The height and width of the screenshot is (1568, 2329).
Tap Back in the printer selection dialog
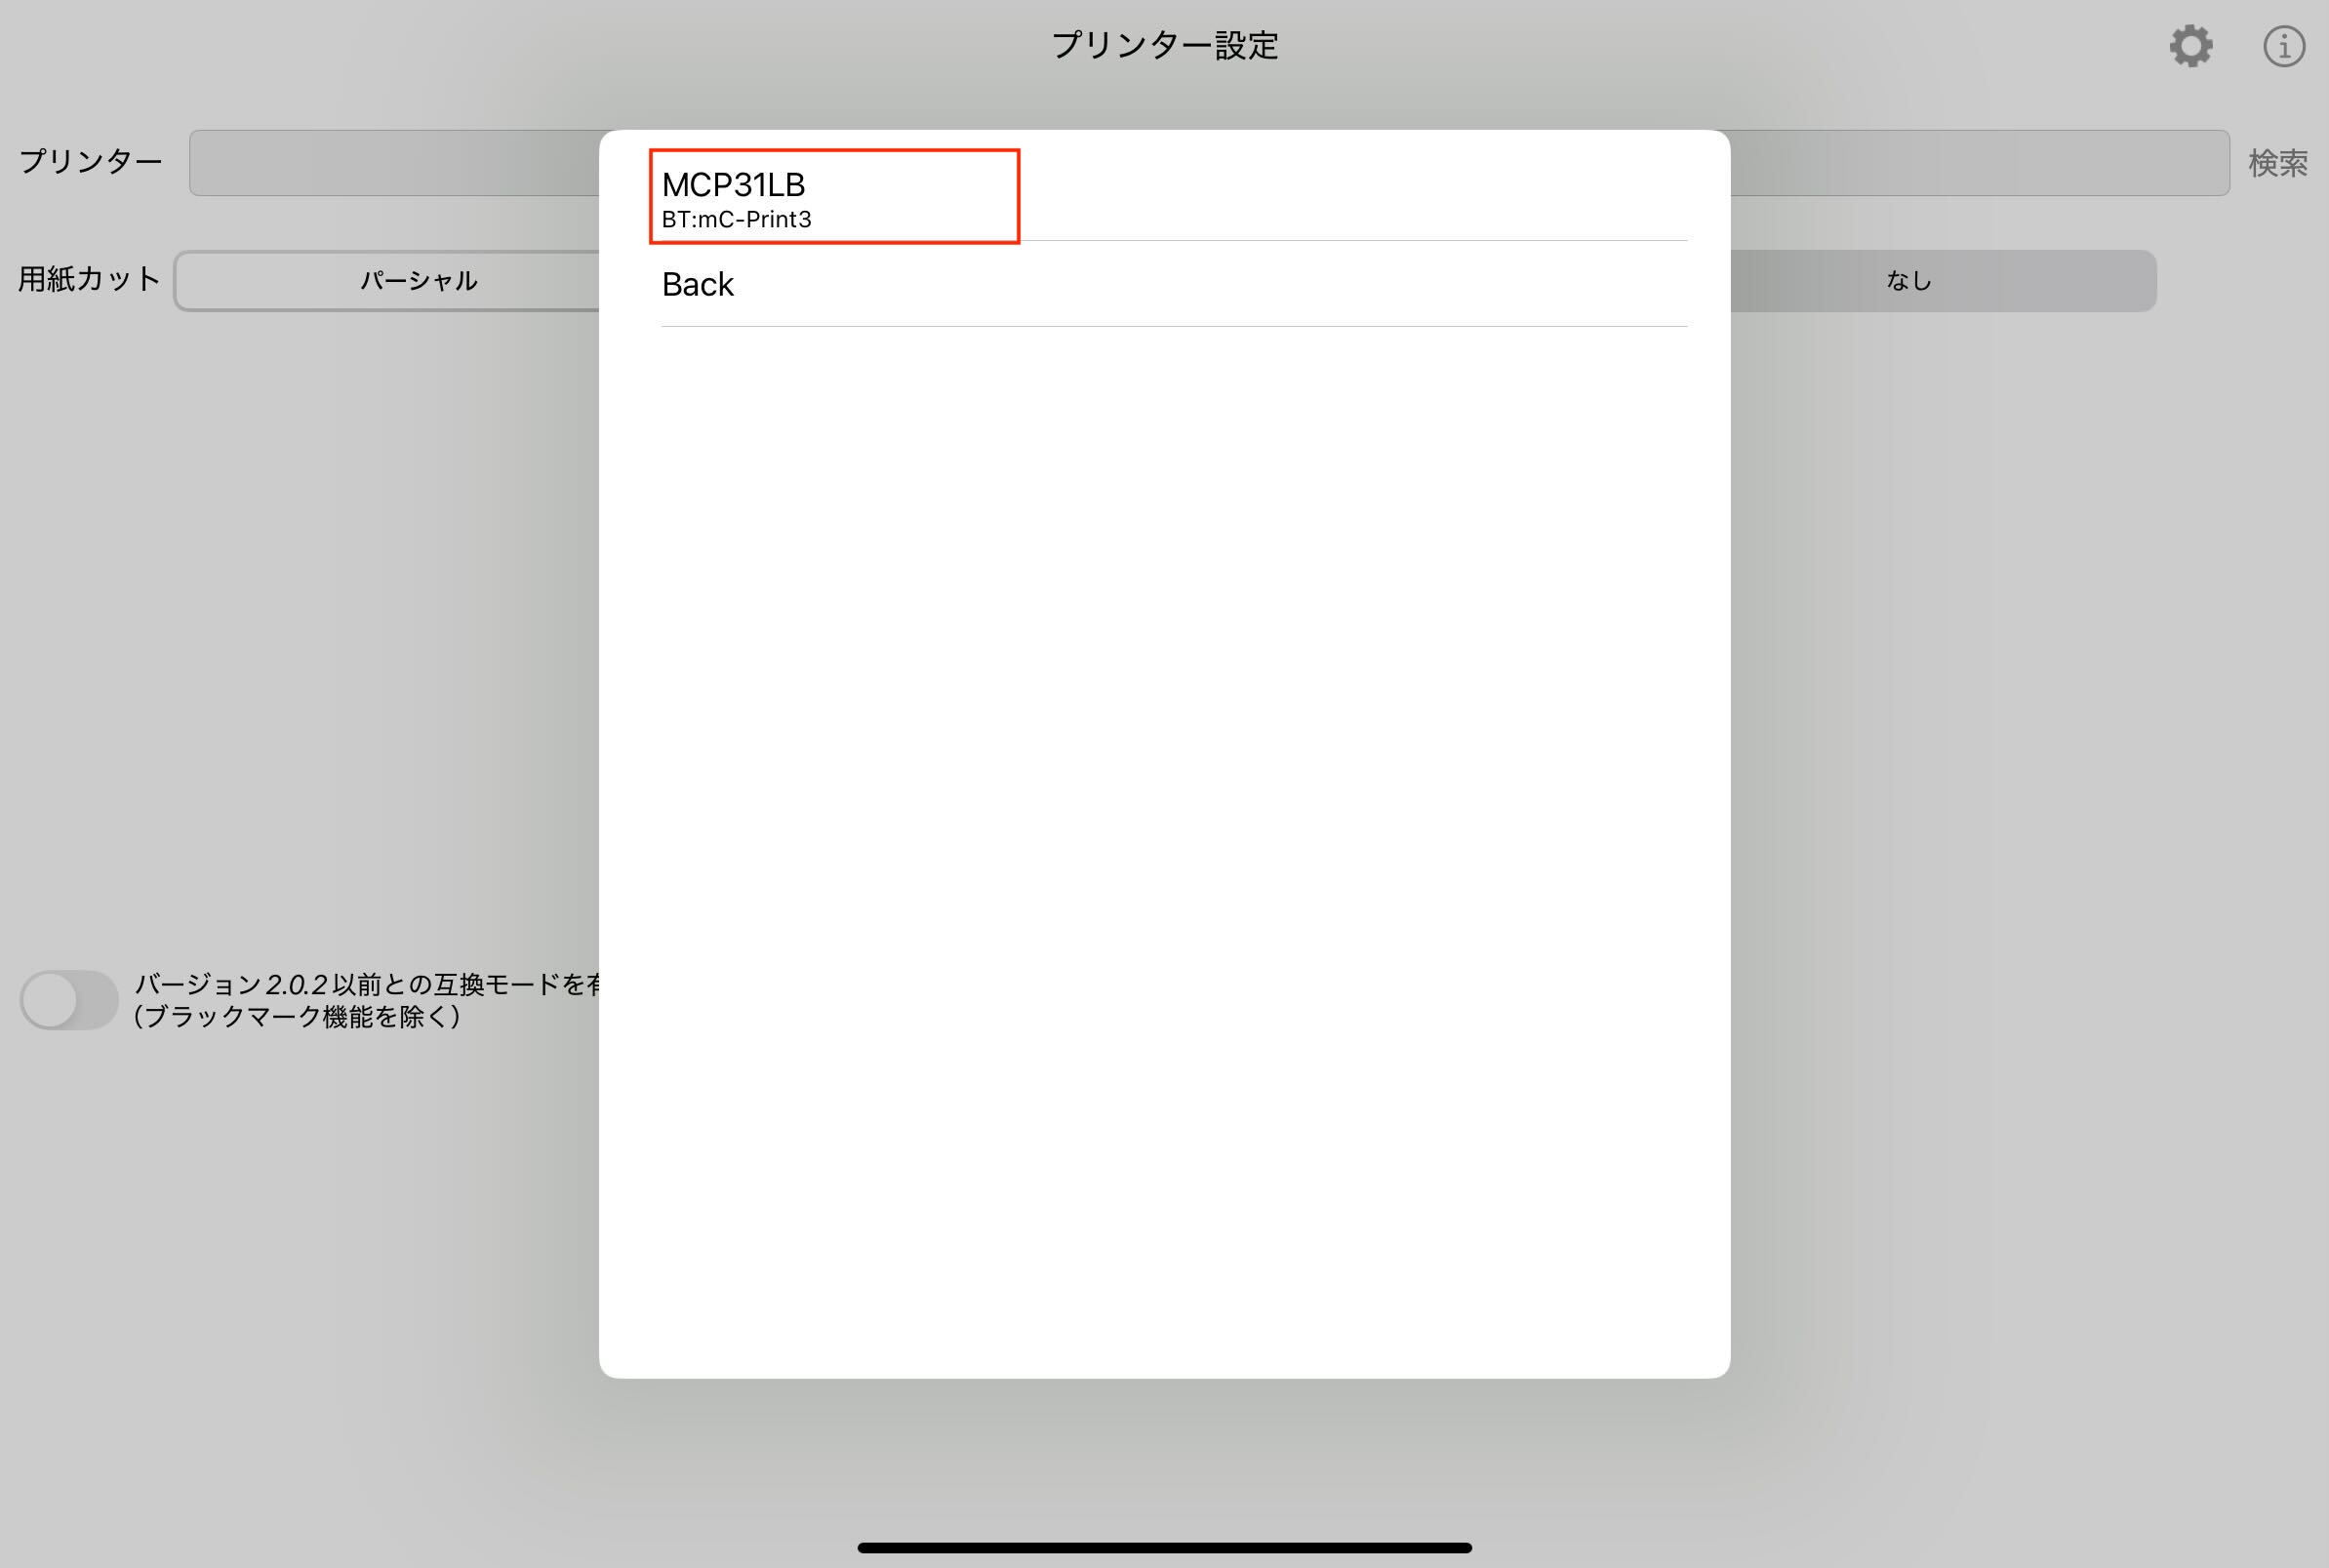(x=697, y=284)
